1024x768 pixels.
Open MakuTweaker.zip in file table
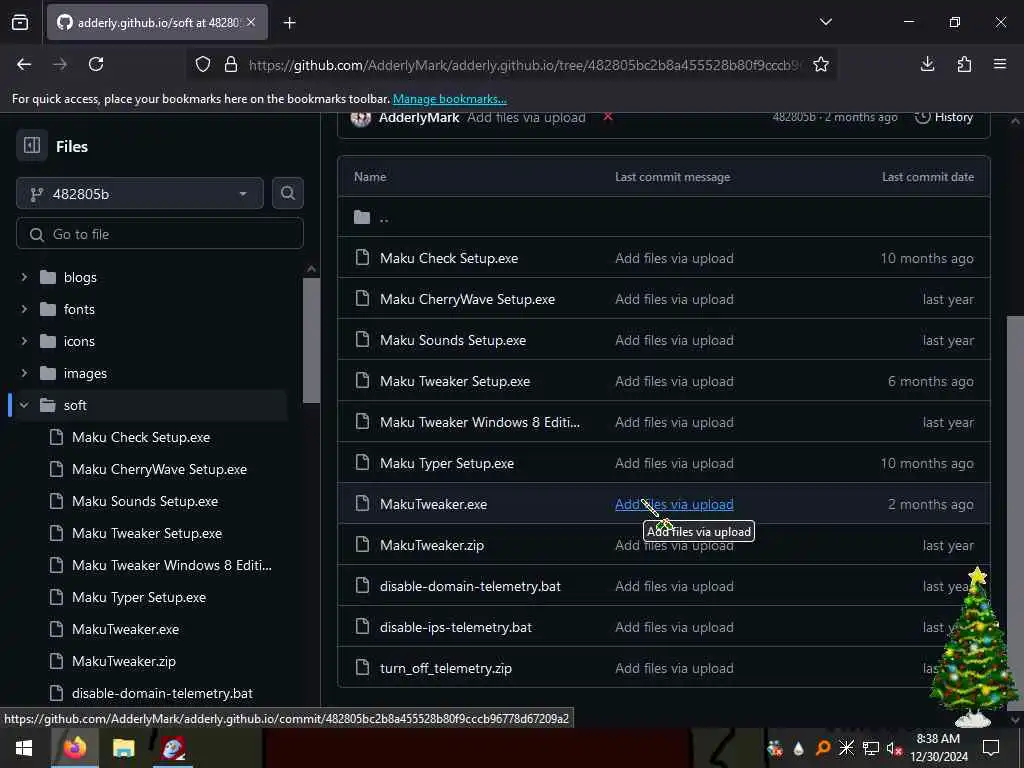point(432,545)
